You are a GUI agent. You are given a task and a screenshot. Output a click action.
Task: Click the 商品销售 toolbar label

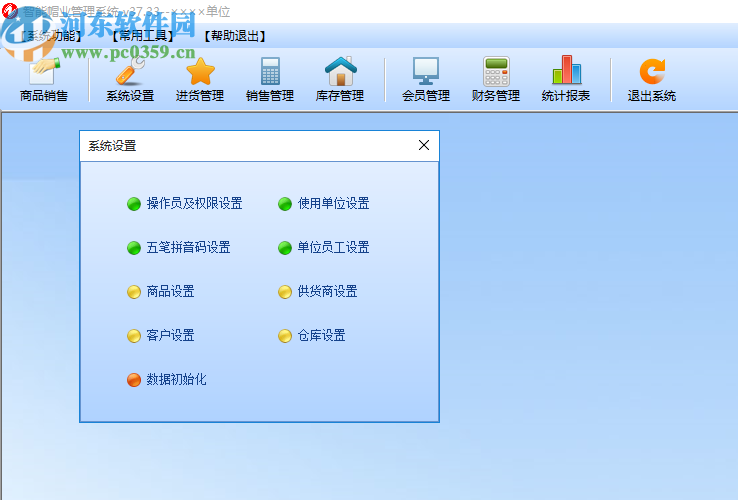point(44,96)
